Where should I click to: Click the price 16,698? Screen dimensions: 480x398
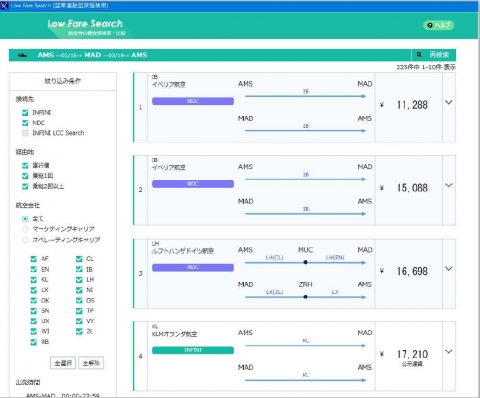412,271
